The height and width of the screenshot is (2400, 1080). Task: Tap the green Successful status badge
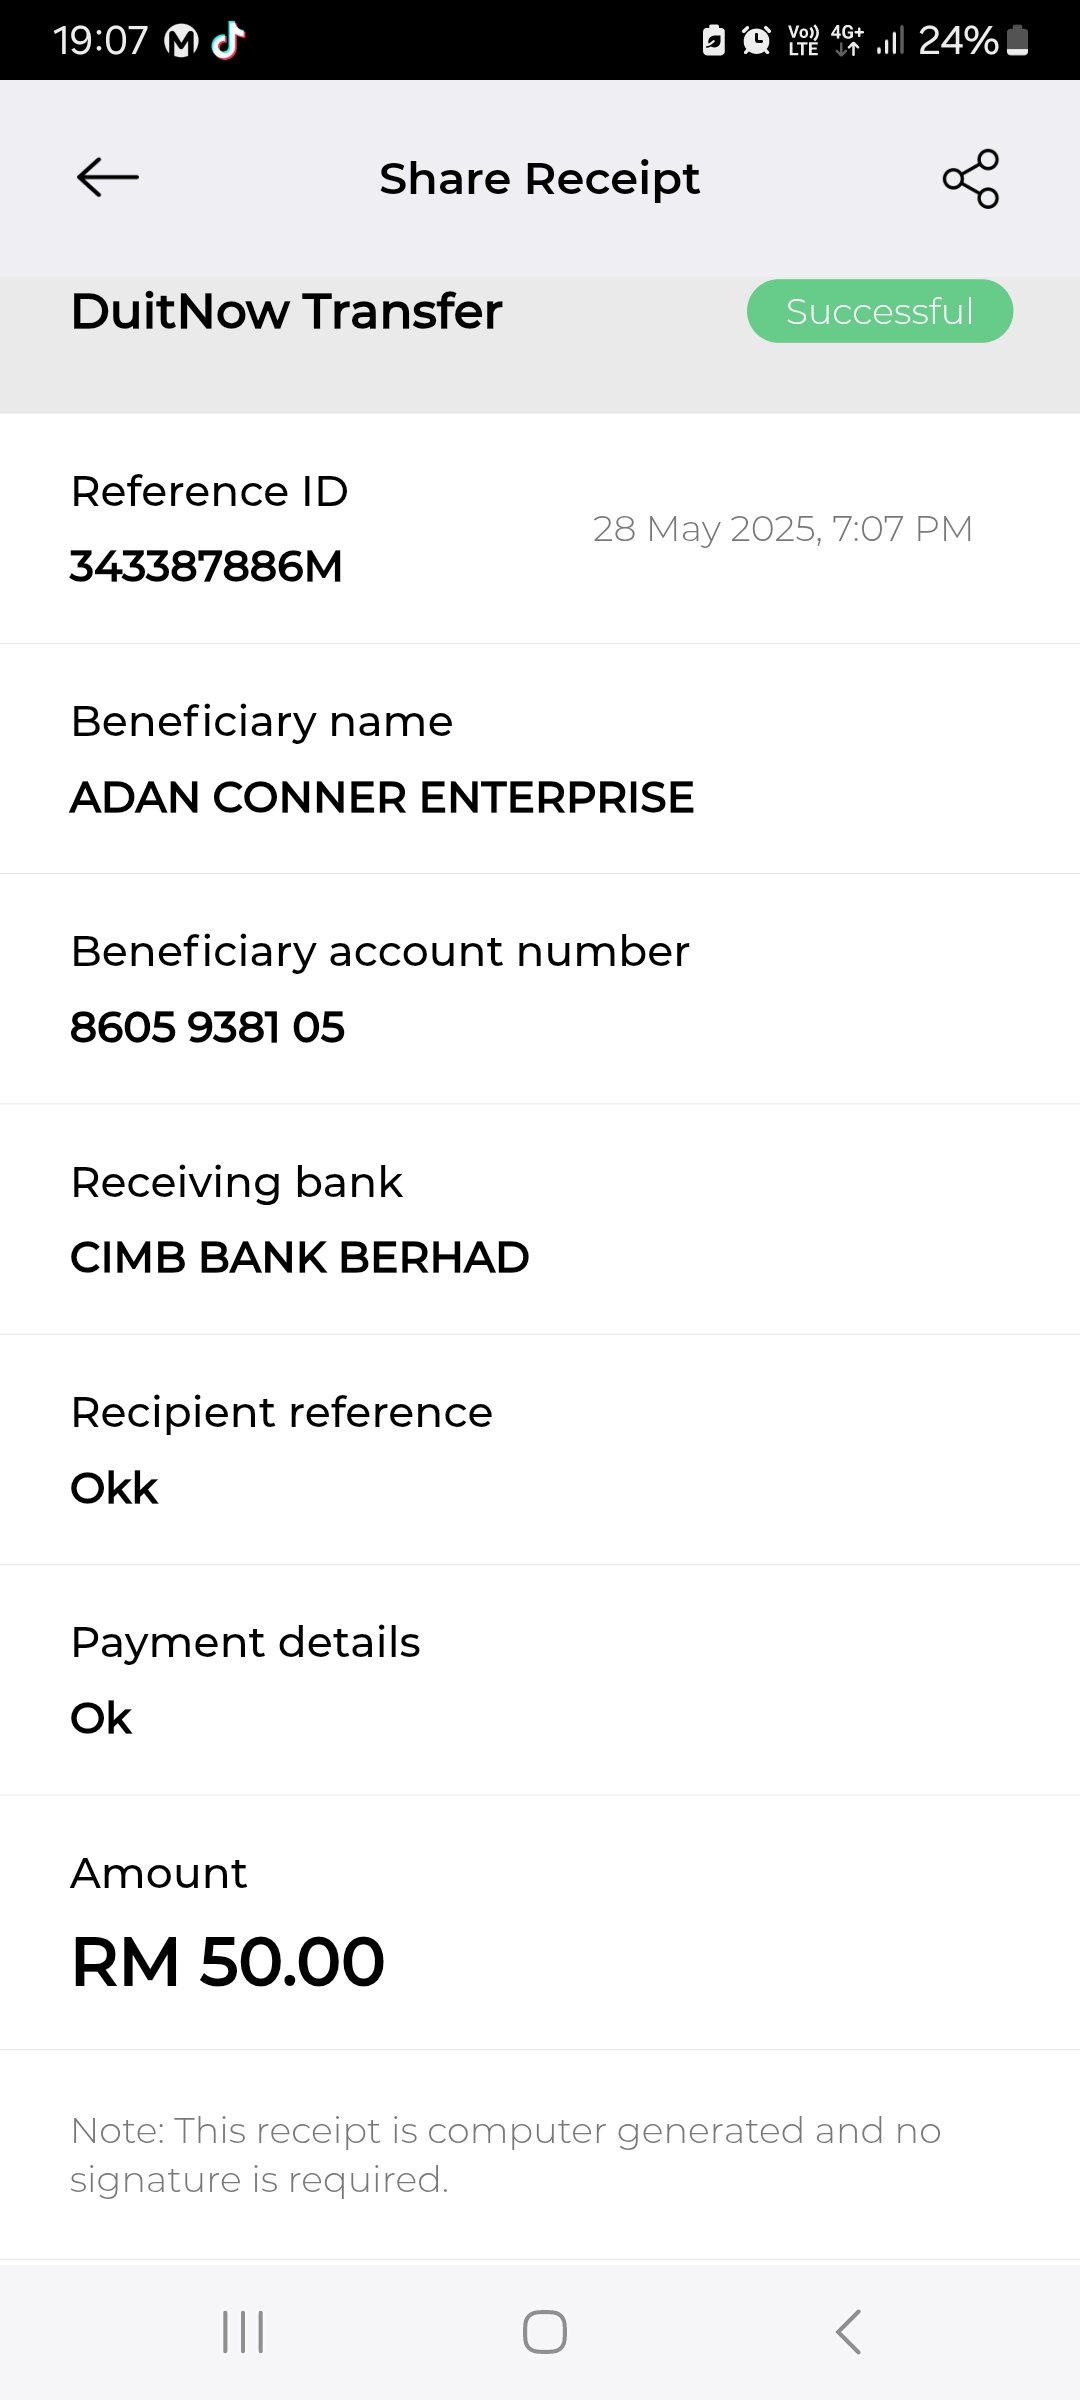point(879,311)
